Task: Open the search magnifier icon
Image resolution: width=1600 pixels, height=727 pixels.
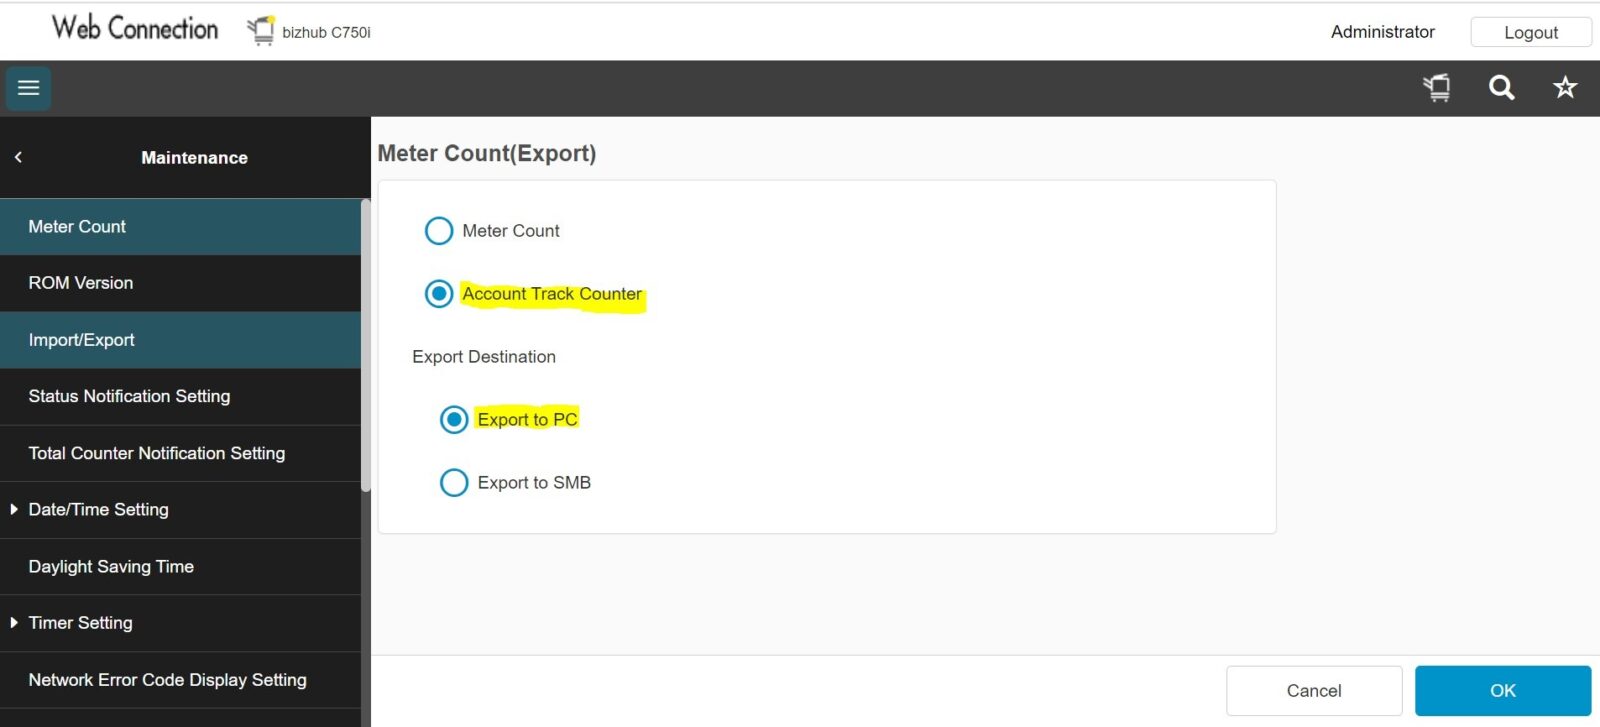Action: pos(1501,88)
